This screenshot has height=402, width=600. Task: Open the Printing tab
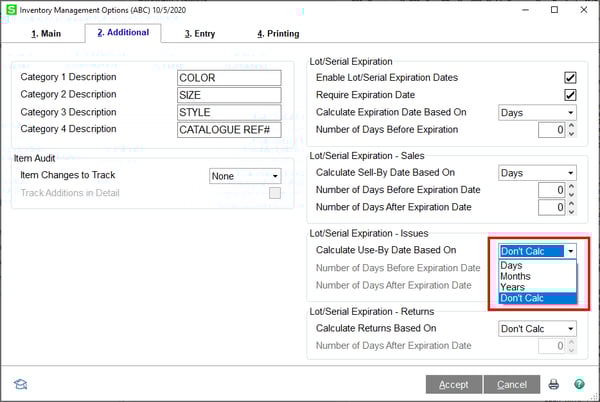click(277, 34)
